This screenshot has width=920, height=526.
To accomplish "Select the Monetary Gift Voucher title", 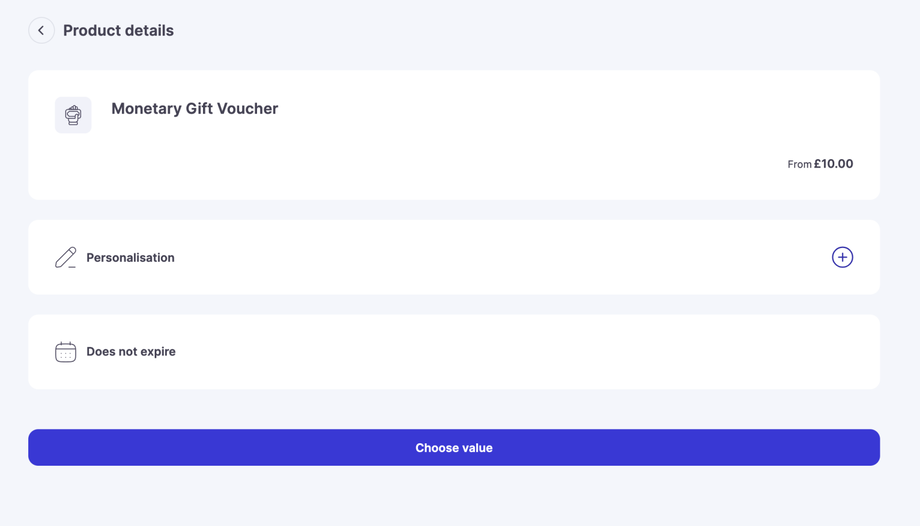I will (194, 109).
